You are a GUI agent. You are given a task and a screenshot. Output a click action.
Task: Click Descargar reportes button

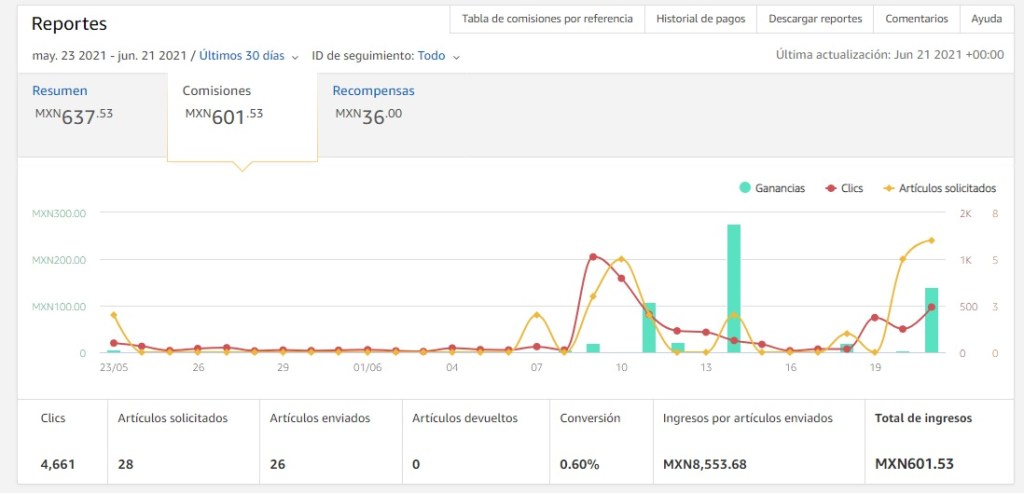click(815, 19)
